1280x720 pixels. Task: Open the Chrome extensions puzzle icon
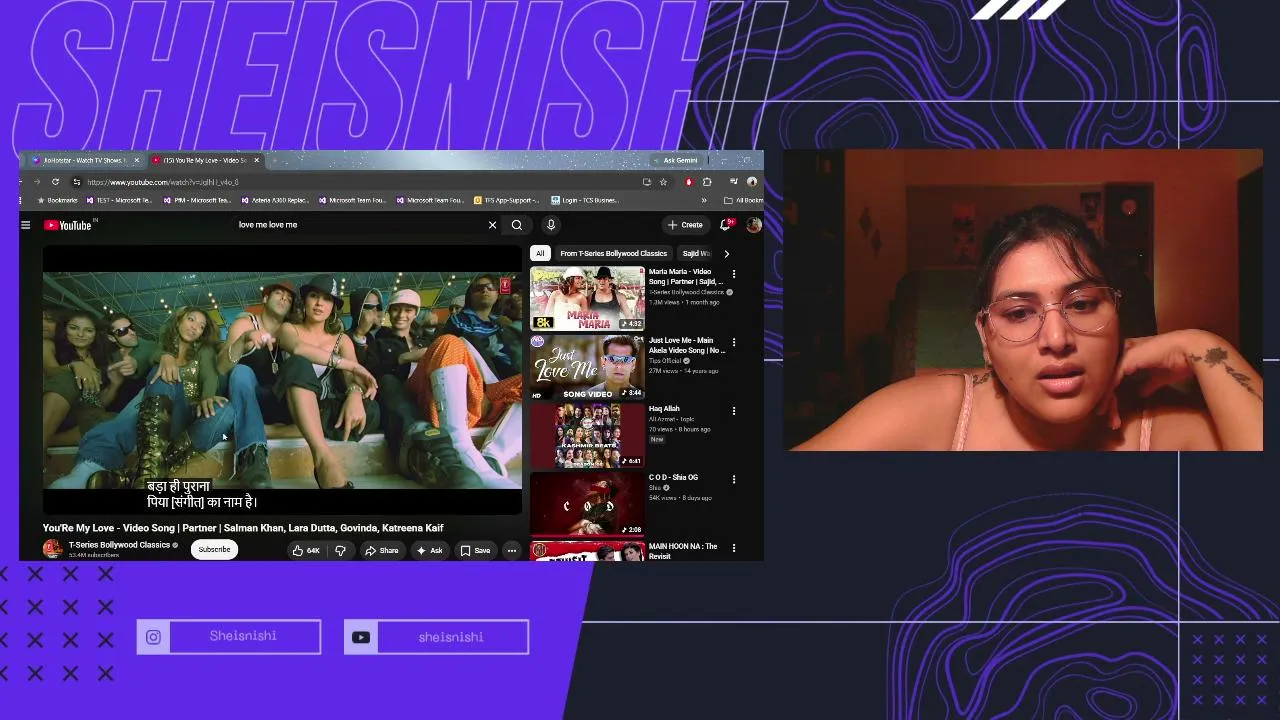(x=707, y=182)
